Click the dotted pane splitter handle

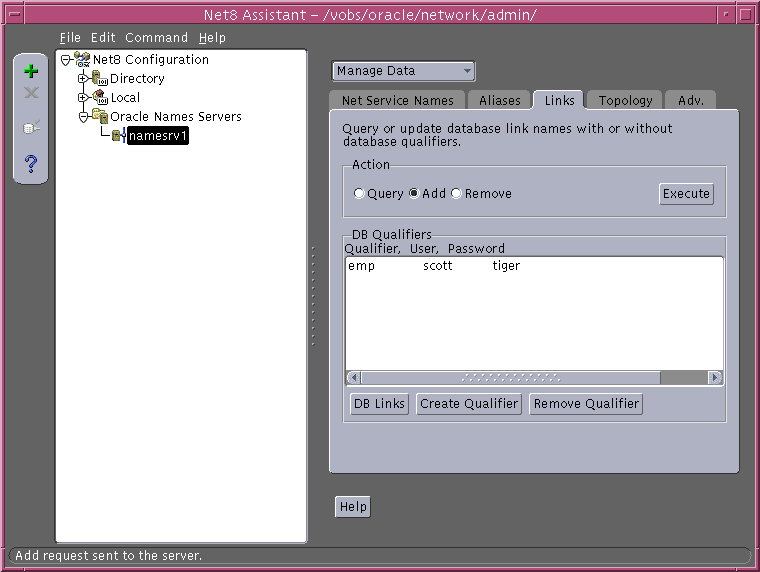coord(313,296)
